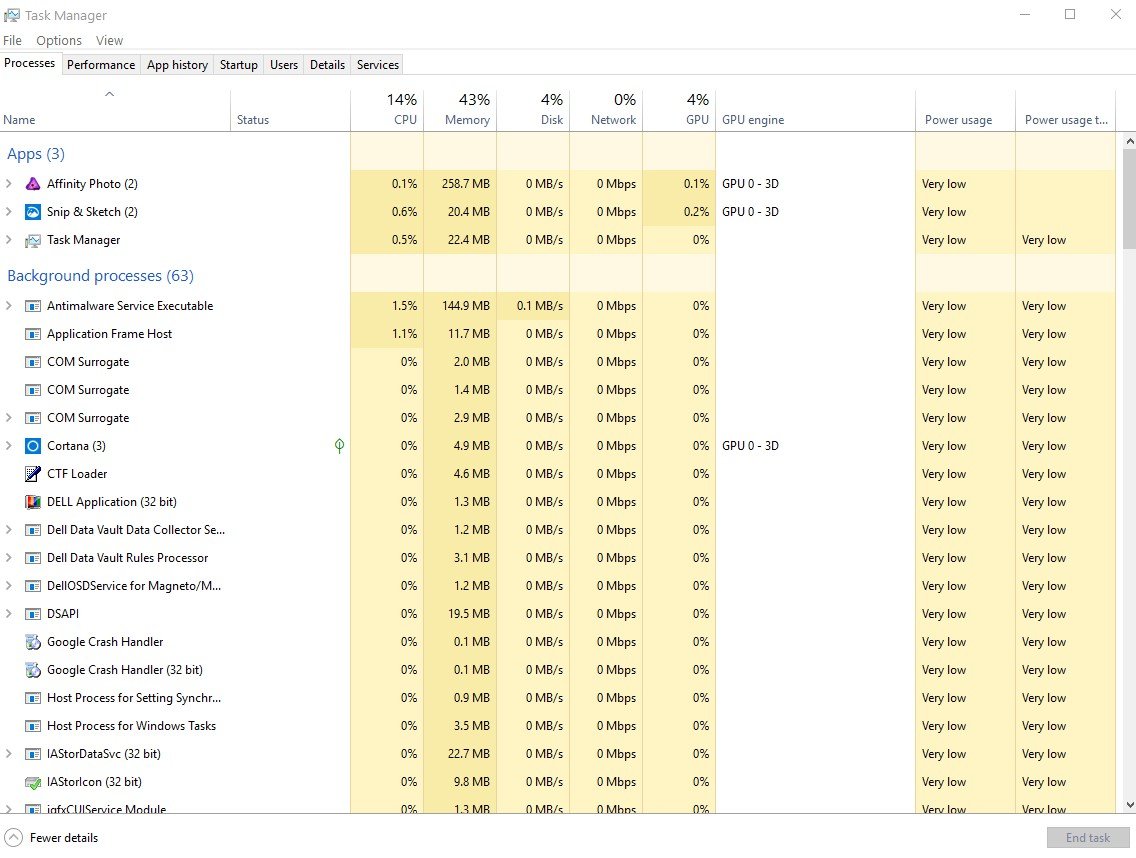Click the Affinity Photo app icon

(x=33, y=184)
